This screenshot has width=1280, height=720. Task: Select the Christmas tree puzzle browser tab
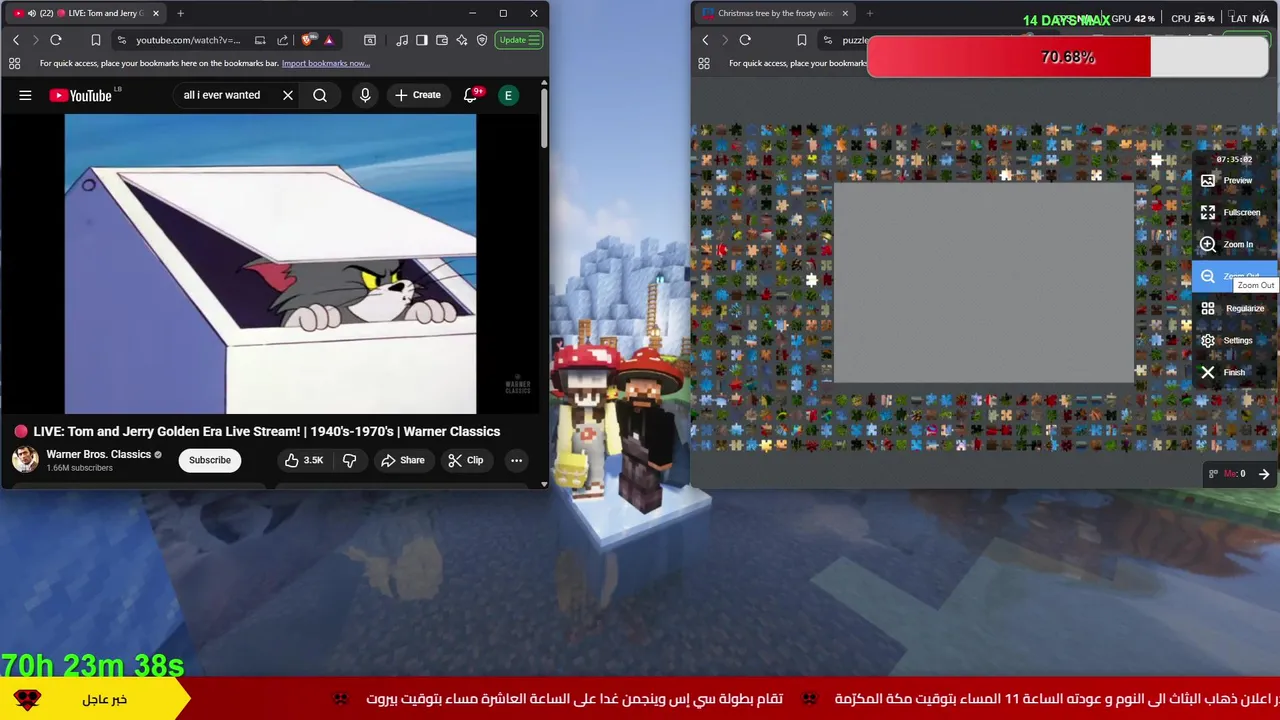coord(775,13)
